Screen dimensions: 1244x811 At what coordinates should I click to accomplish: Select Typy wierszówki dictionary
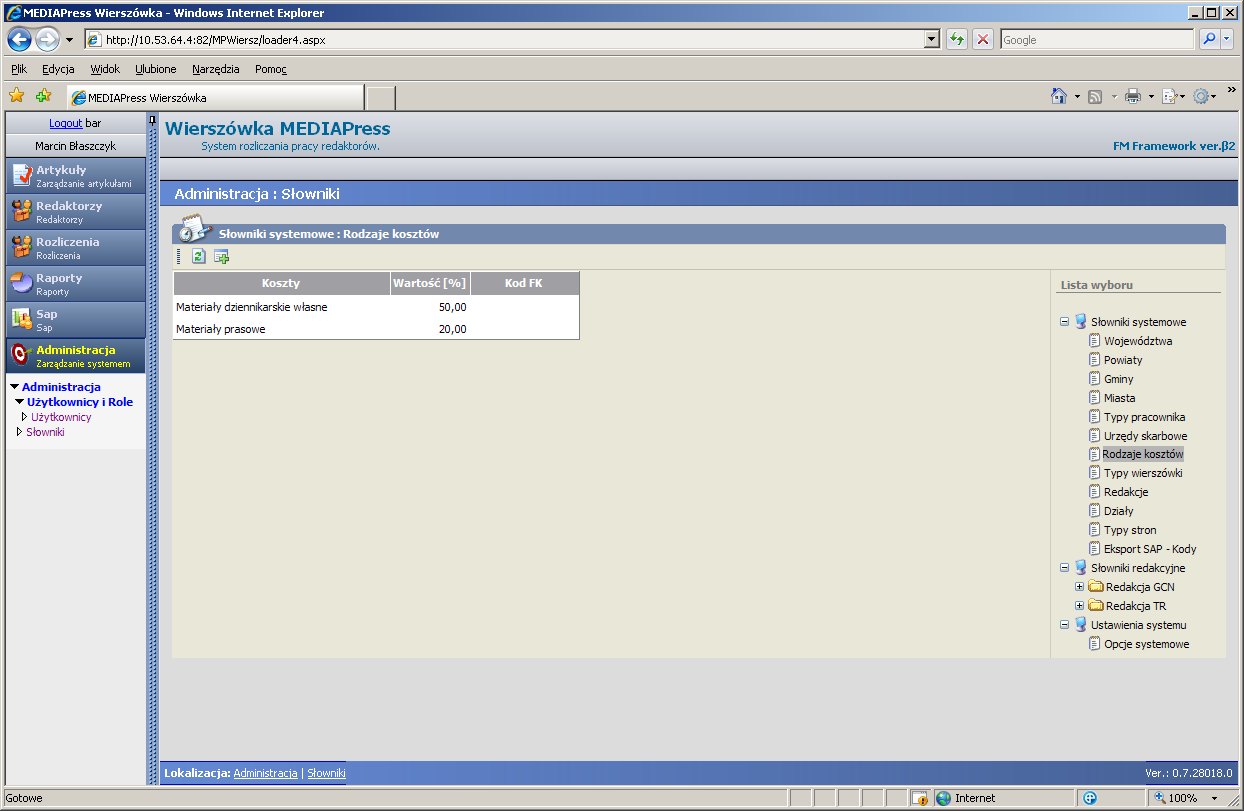pos(1143,473)
